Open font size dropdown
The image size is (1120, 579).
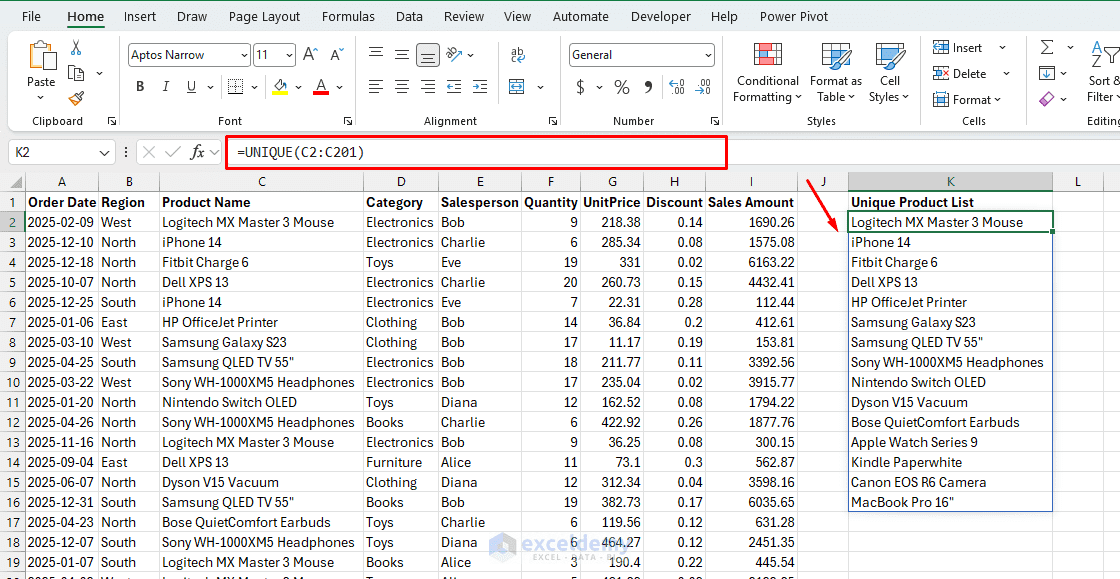pyautogui.click(x=289, y=55)
